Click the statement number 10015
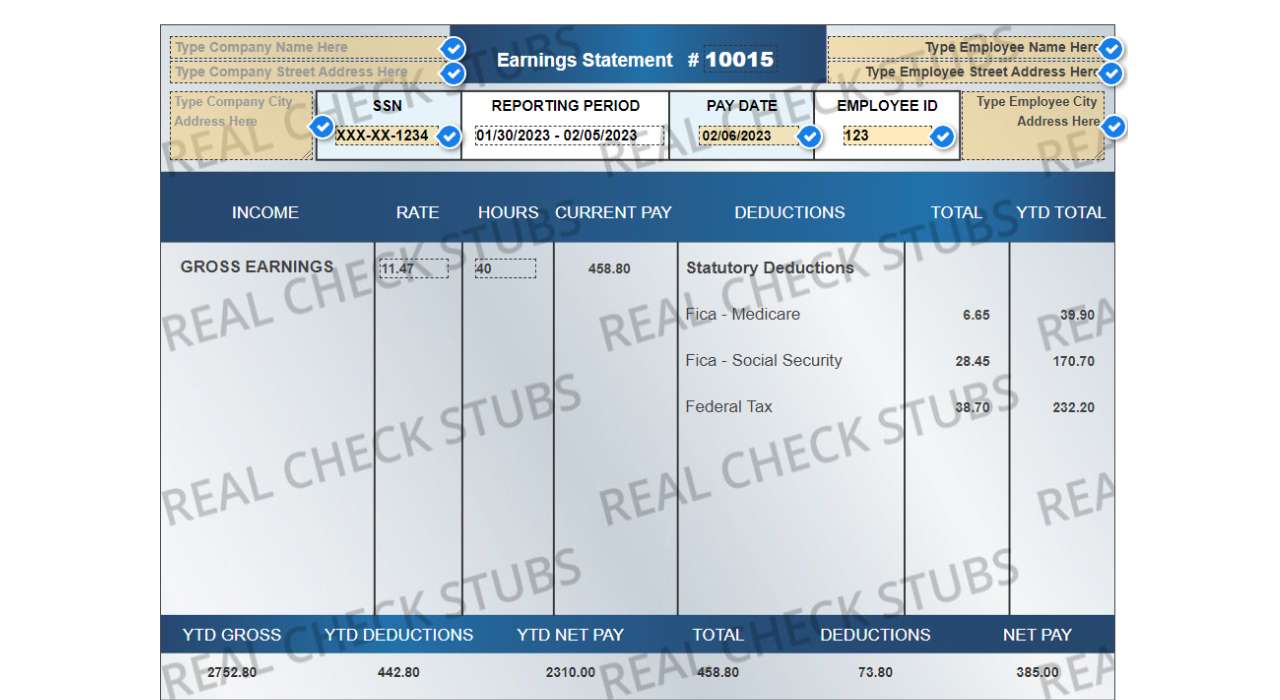Screen dimensions: 1280x700 (x=740, y=60)
